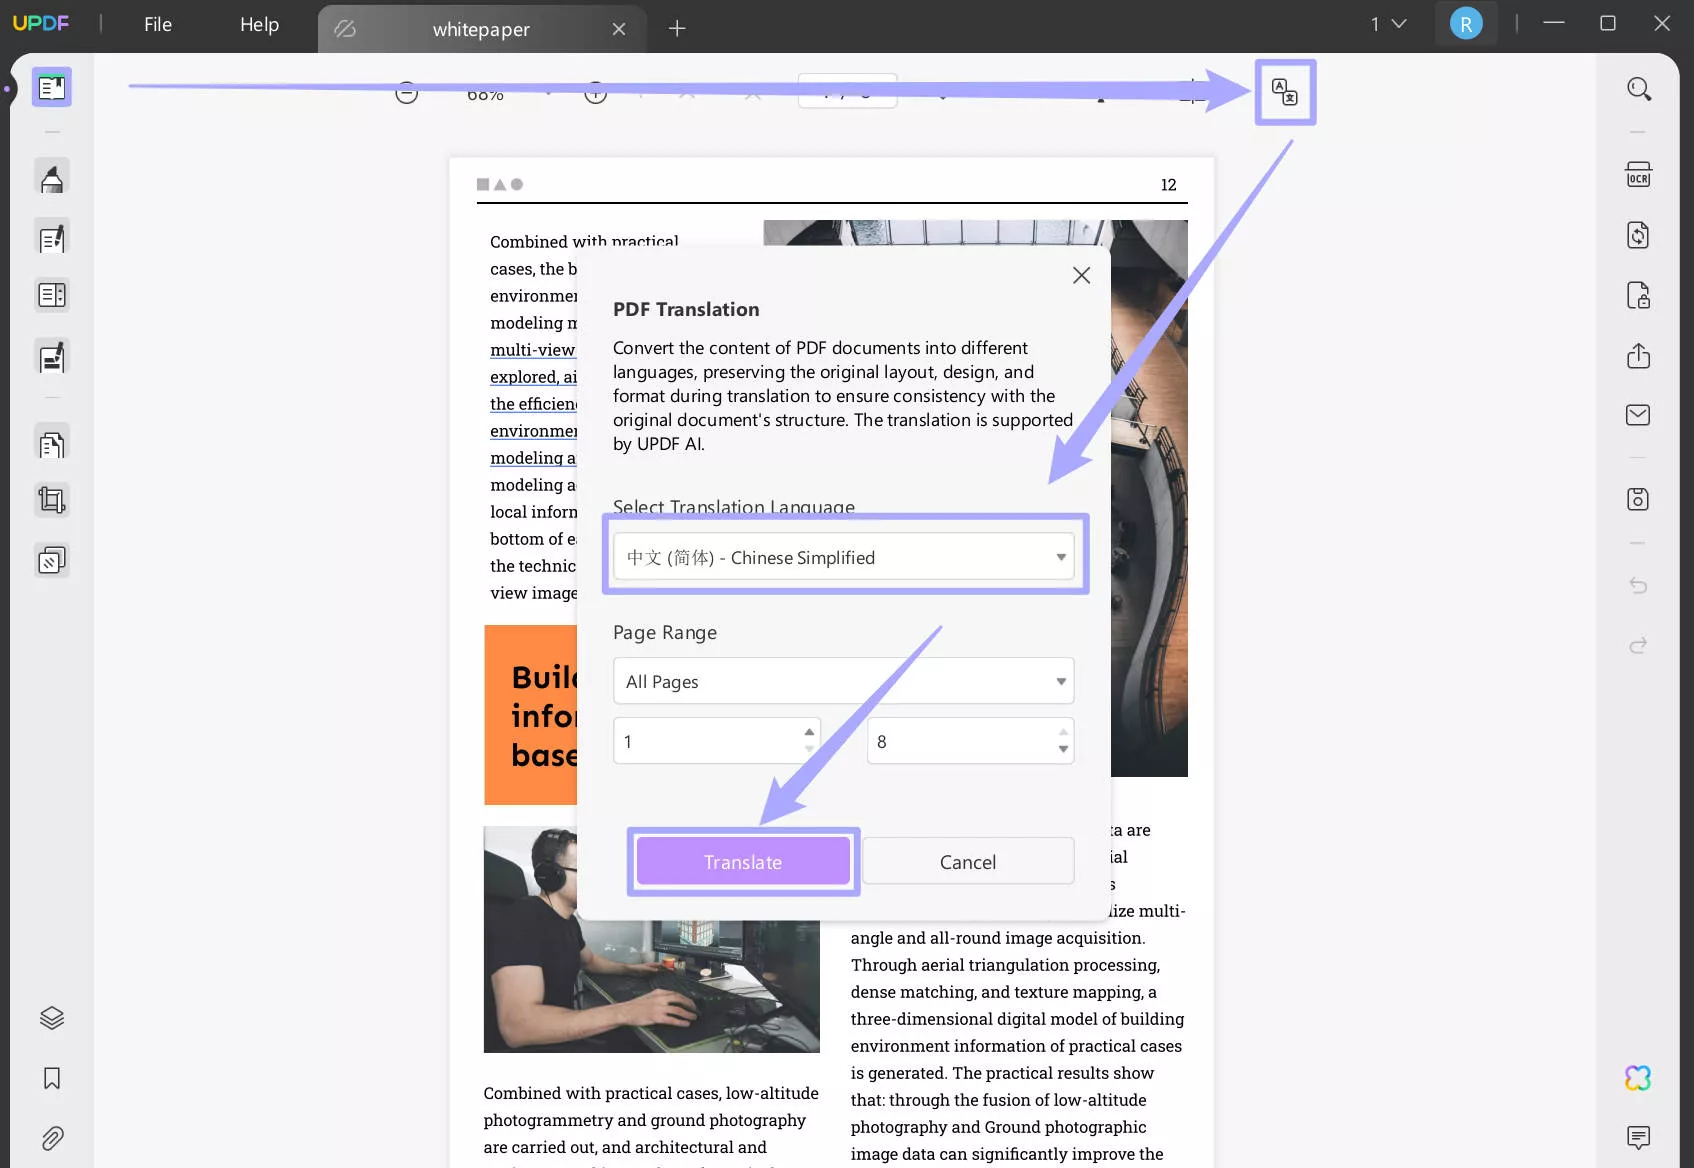The height and width of the screenshot is (1168, 1694).
Task: Switch to Reader mode in the sidebar
Action: point(51,87)
